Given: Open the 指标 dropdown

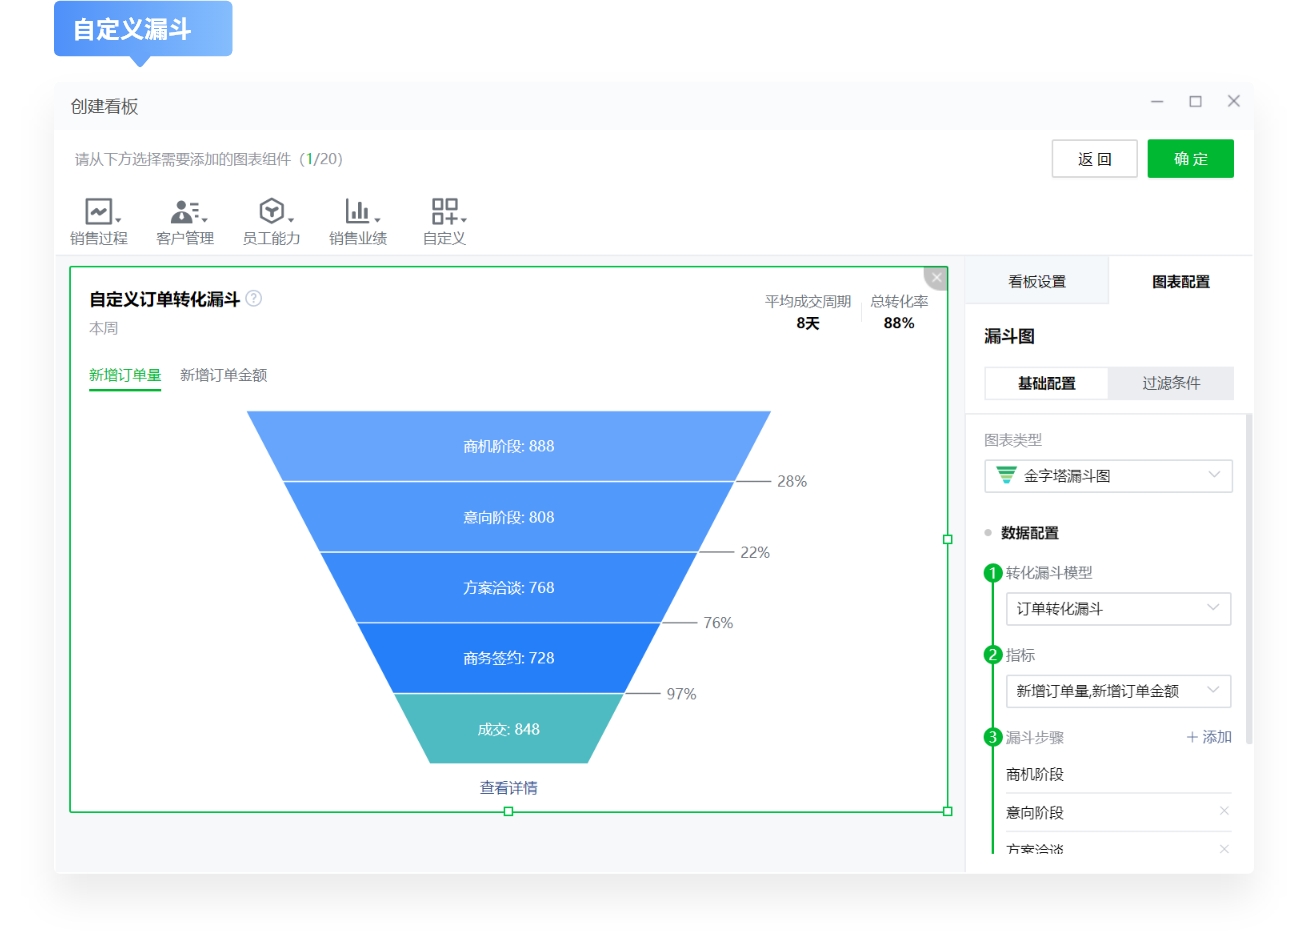Looking at the screenshot, I should click(x=1118, y=690).
